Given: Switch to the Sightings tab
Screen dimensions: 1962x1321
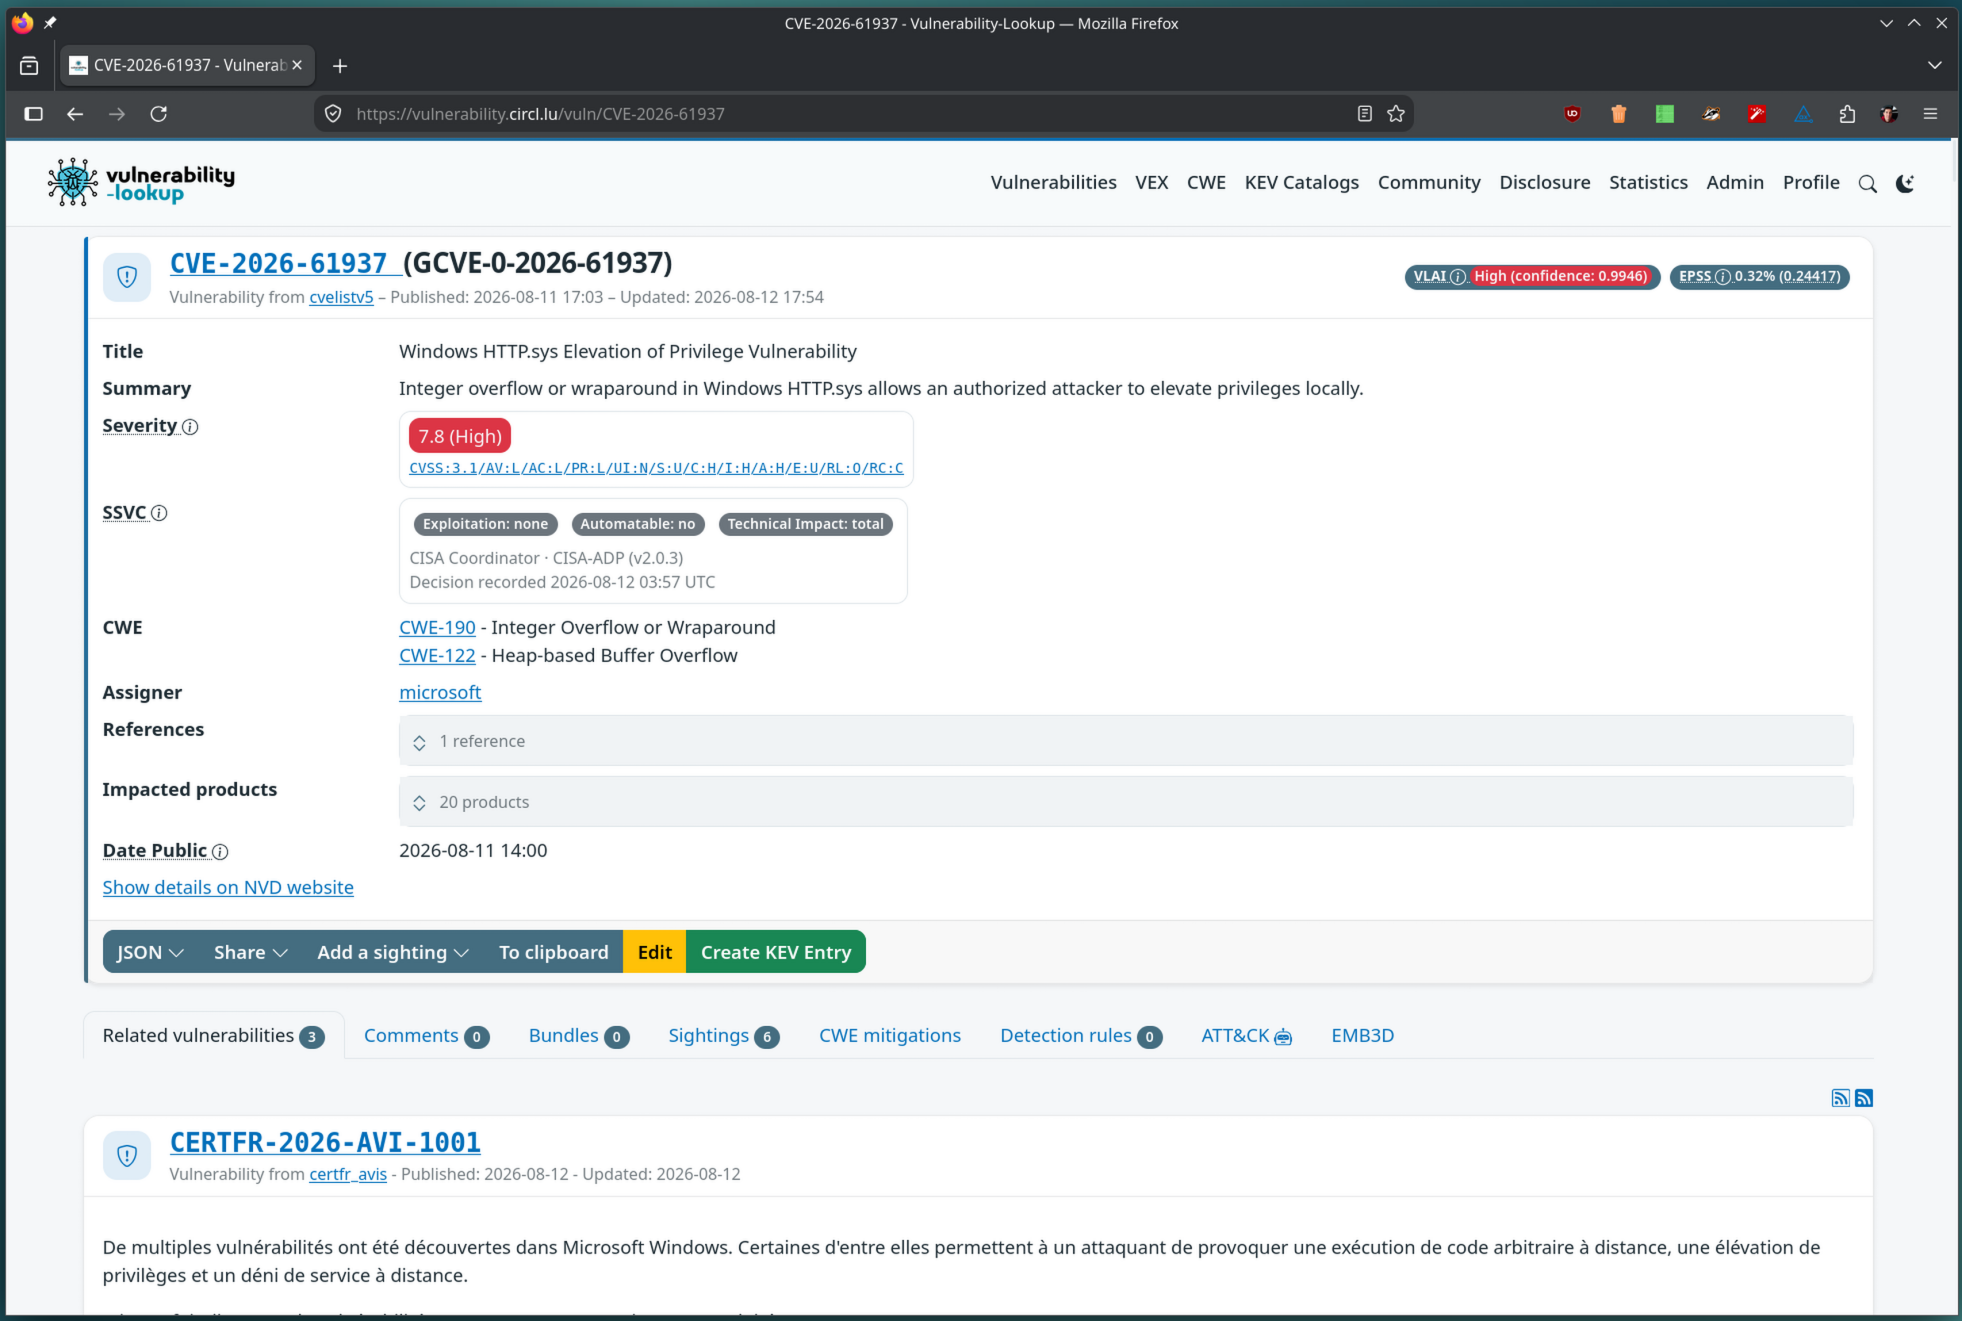Looking at the screenshot, I should 724,1036.
